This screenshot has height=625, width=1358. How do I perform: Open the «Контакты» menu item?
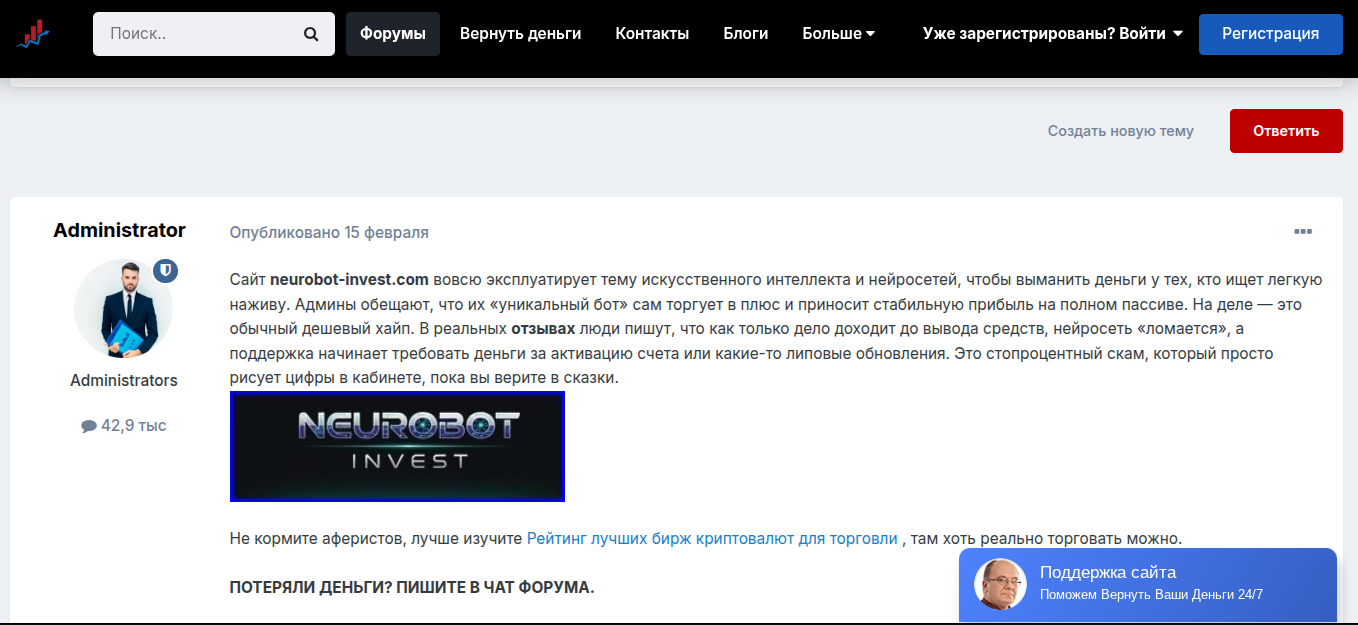coord(652,32)
